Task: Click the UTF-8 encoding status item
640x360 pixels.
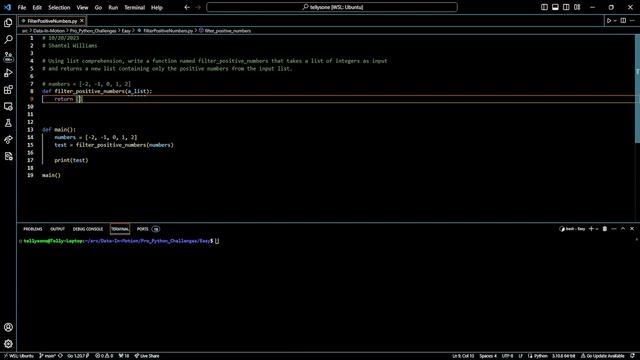Action: pyautogui.click(x=507, y=356)
